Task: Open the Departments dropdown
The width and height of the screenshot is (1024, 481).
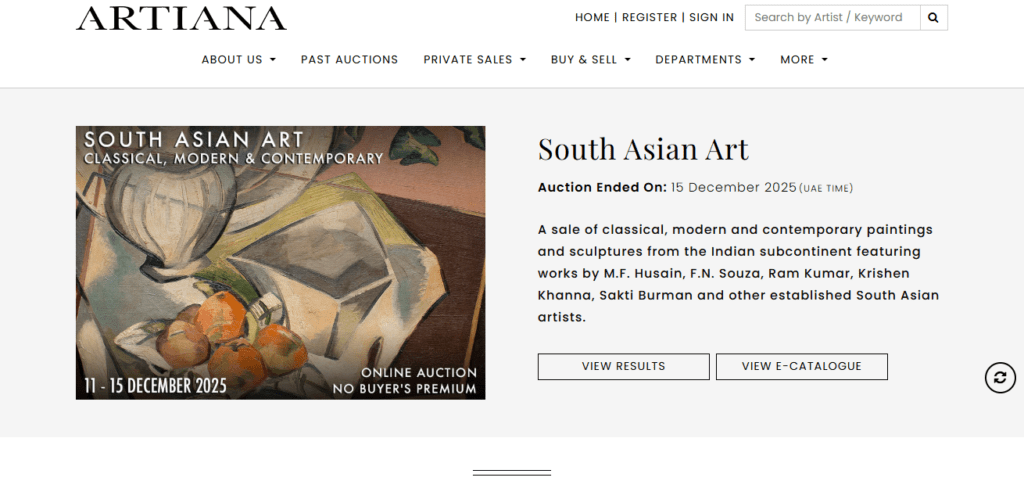Action: pyautogui.click(x=704, y=60)
